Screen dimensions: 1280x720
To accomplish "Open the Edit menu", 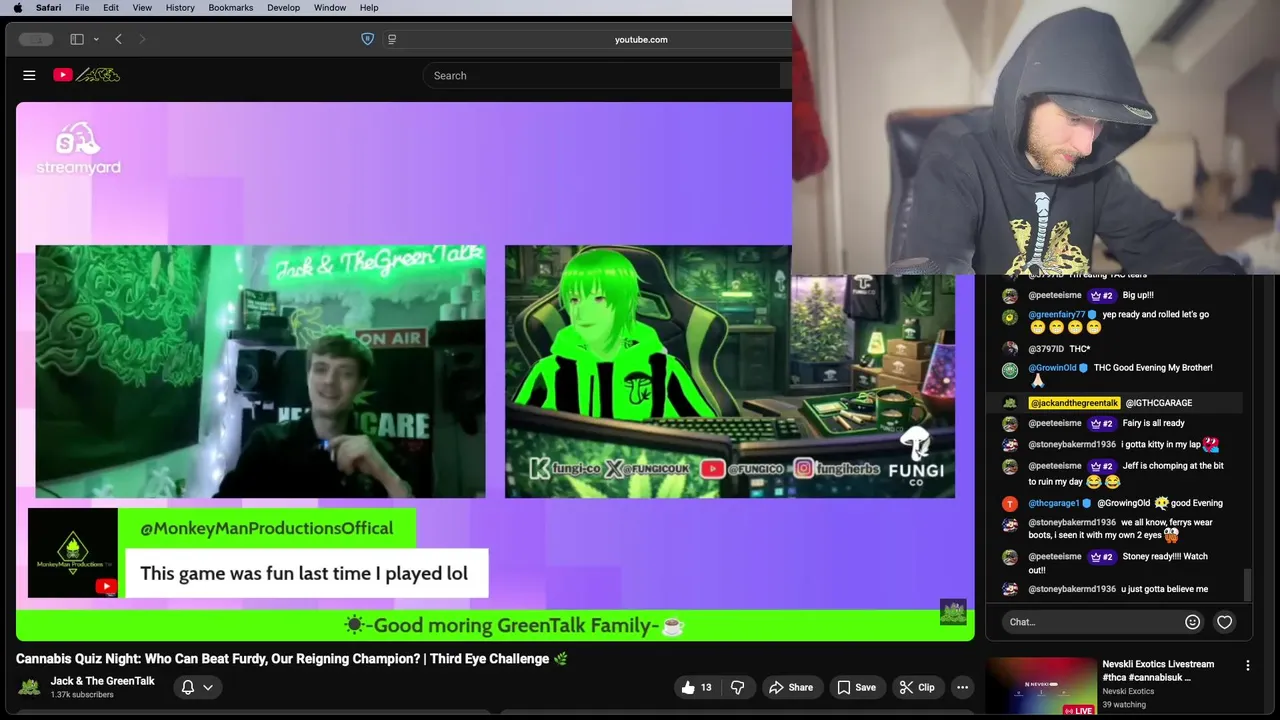I will point(111,7).
